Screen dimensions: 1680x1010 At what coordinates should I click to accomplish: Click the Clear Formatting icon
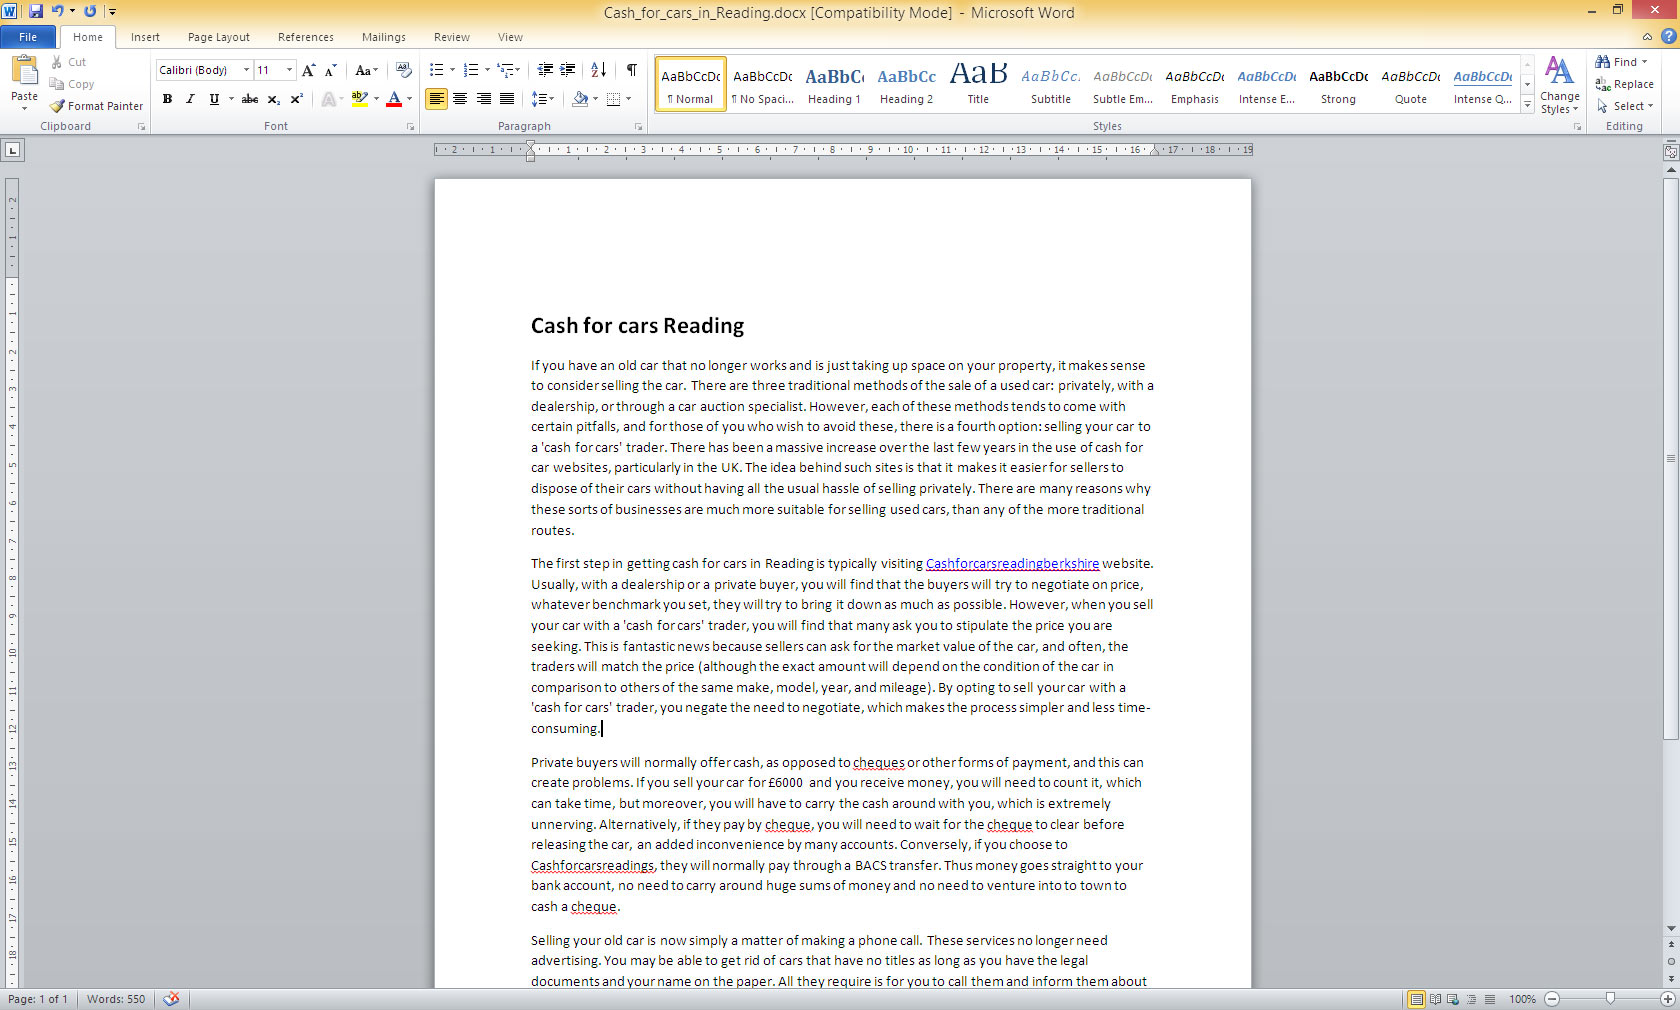(x=404, y=70)
